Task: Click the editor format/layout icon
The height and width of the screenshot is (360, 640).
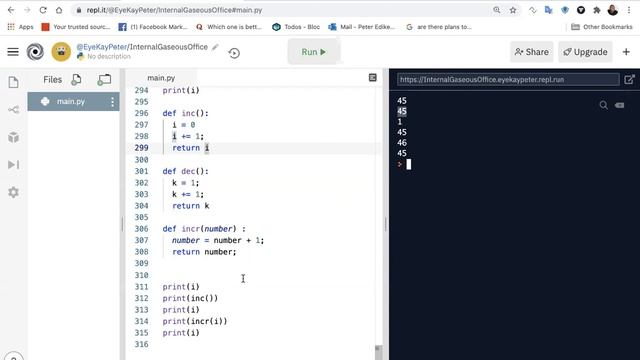Action: point(373,78)
